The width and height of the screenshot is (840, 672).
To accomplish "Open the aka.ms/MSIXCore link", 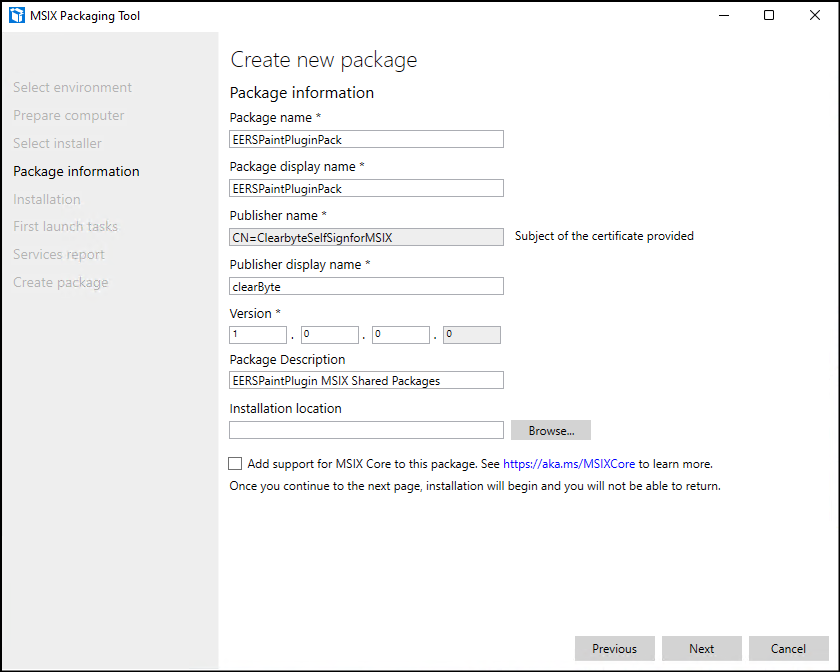I will coord(569,464).
